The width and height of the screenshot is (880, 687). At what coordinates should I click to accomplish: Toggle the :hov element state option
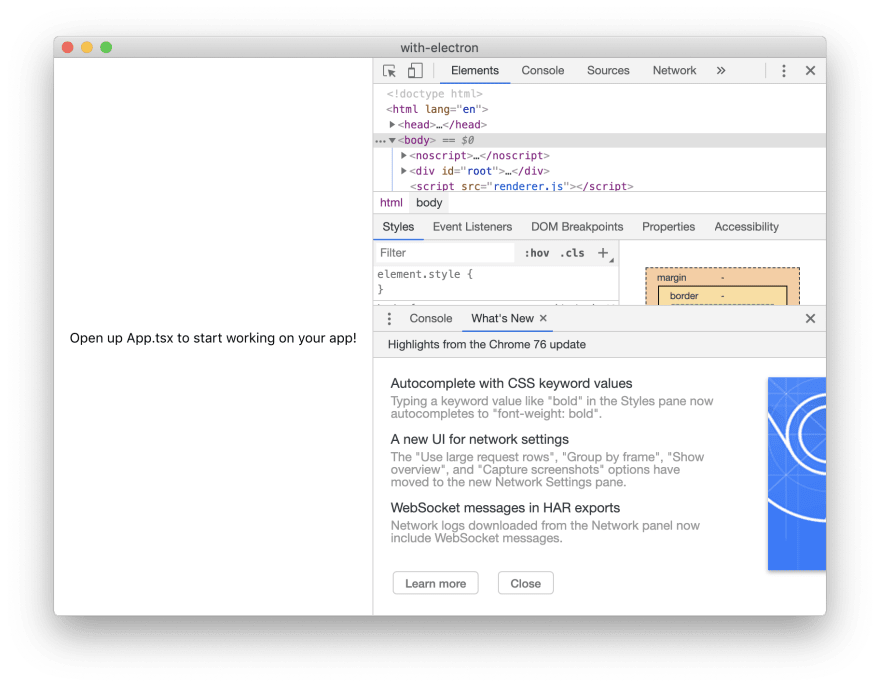click(x=537, y=253)
